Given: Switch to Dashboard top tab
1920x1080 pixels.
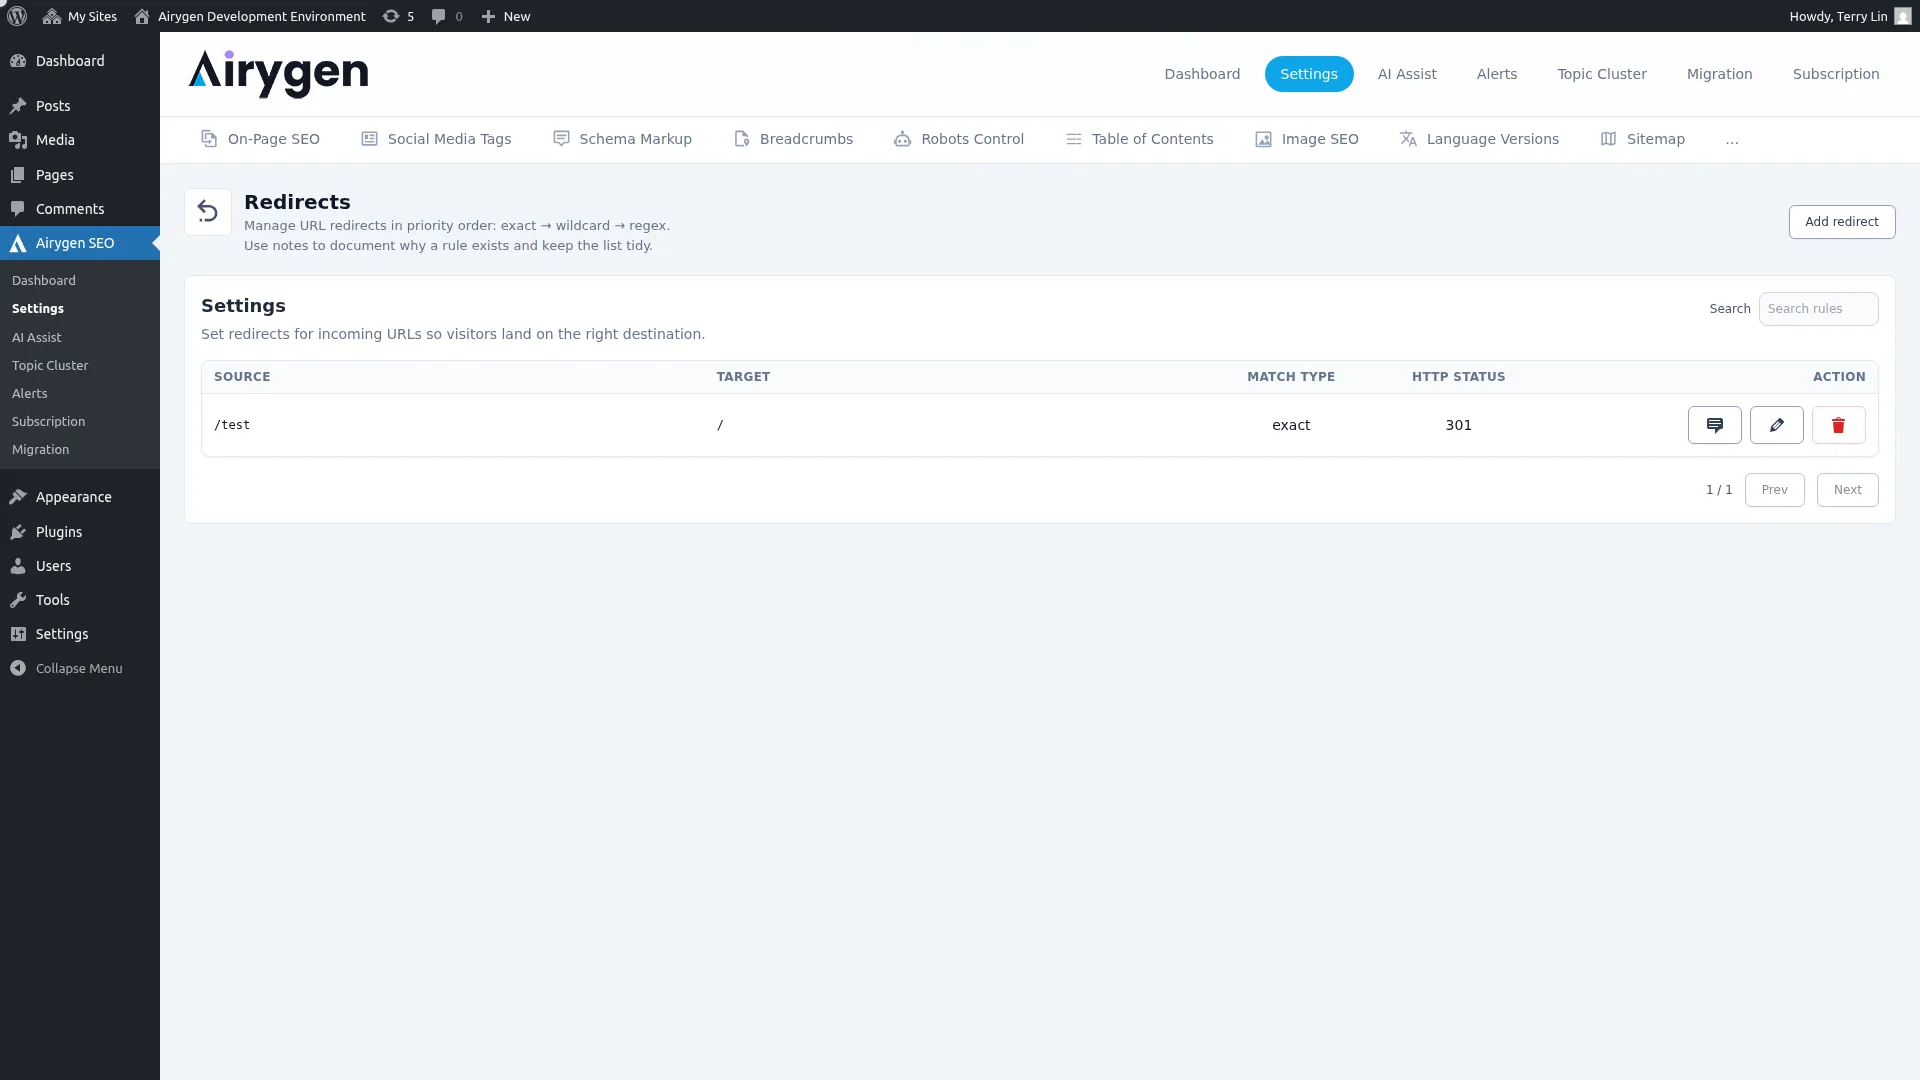Looking at the screenshot, I should pyautogui.click(x=1202, y=74).
